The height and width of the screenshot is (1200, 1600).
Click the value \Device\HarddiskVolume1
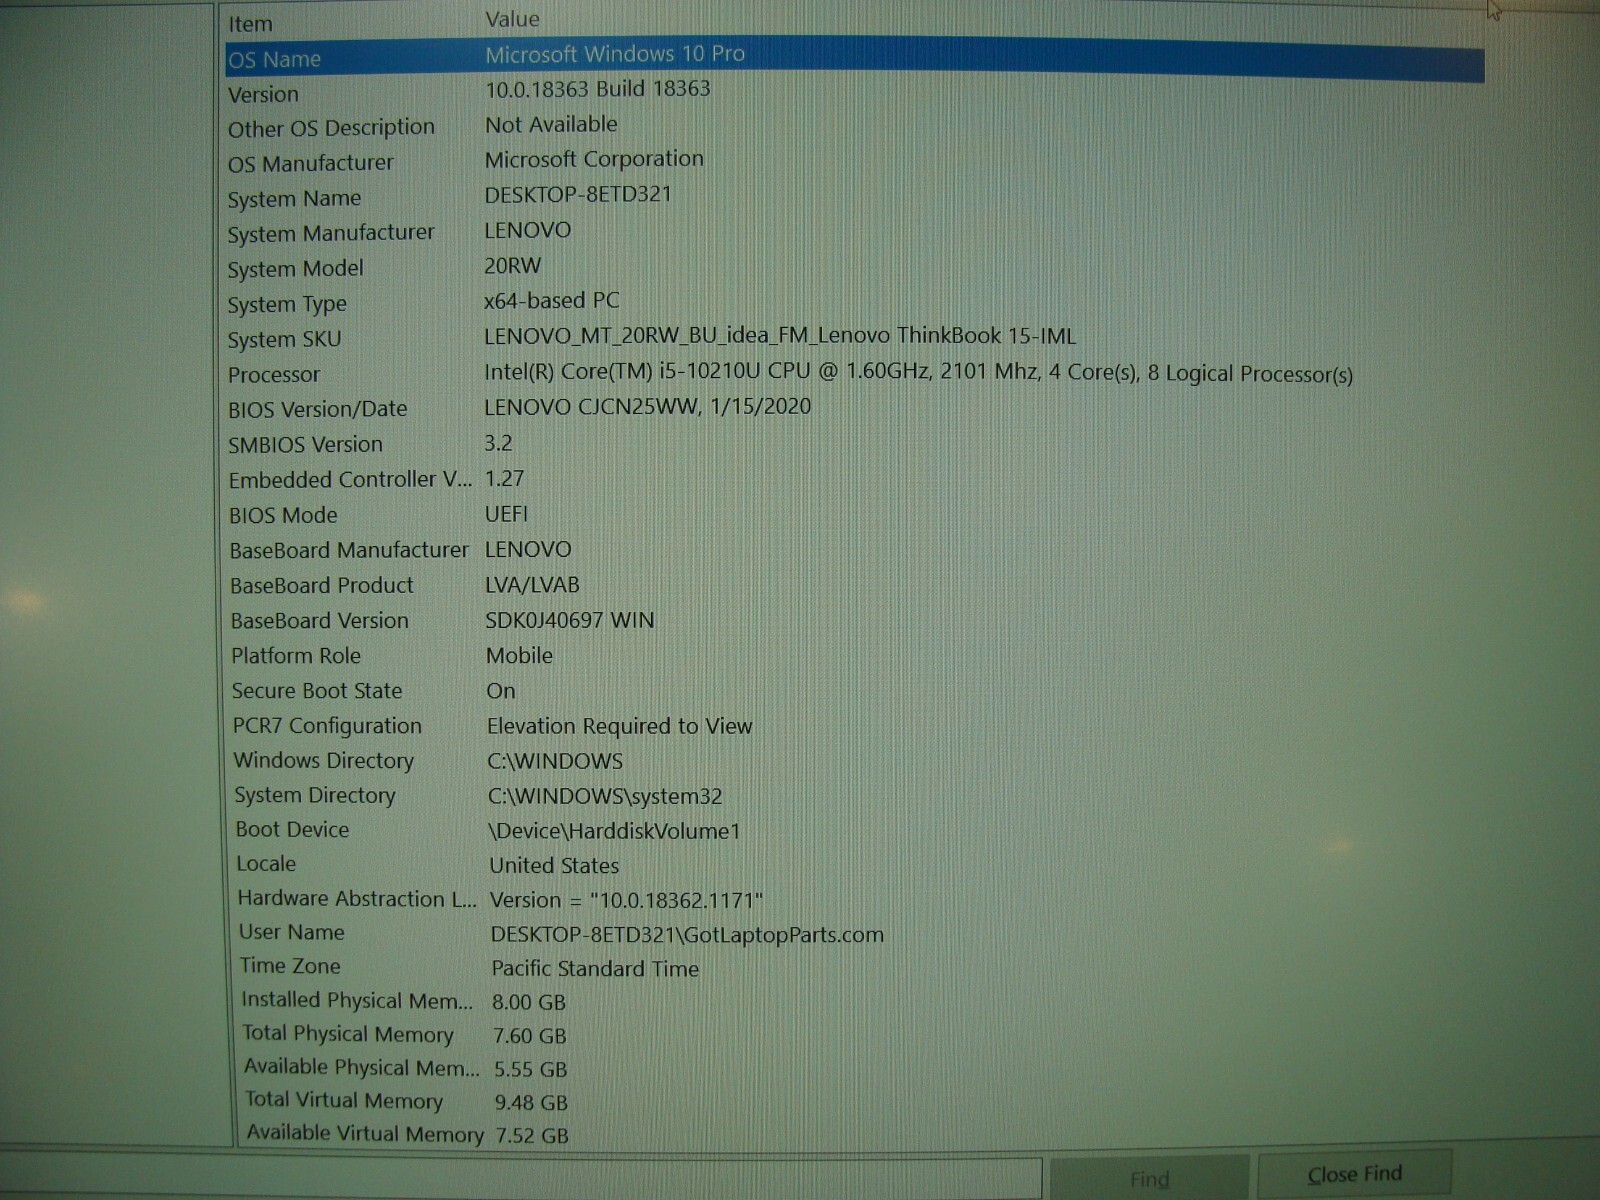coord(615,831)
